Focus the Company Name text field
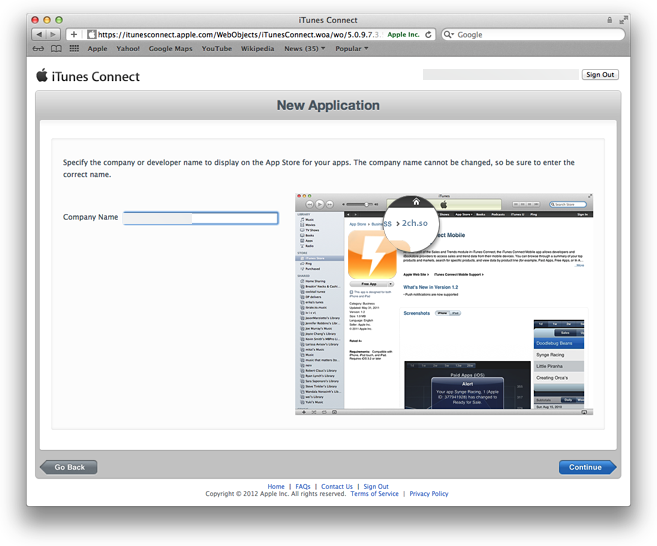The image size is (657, 546). (201, 218)
